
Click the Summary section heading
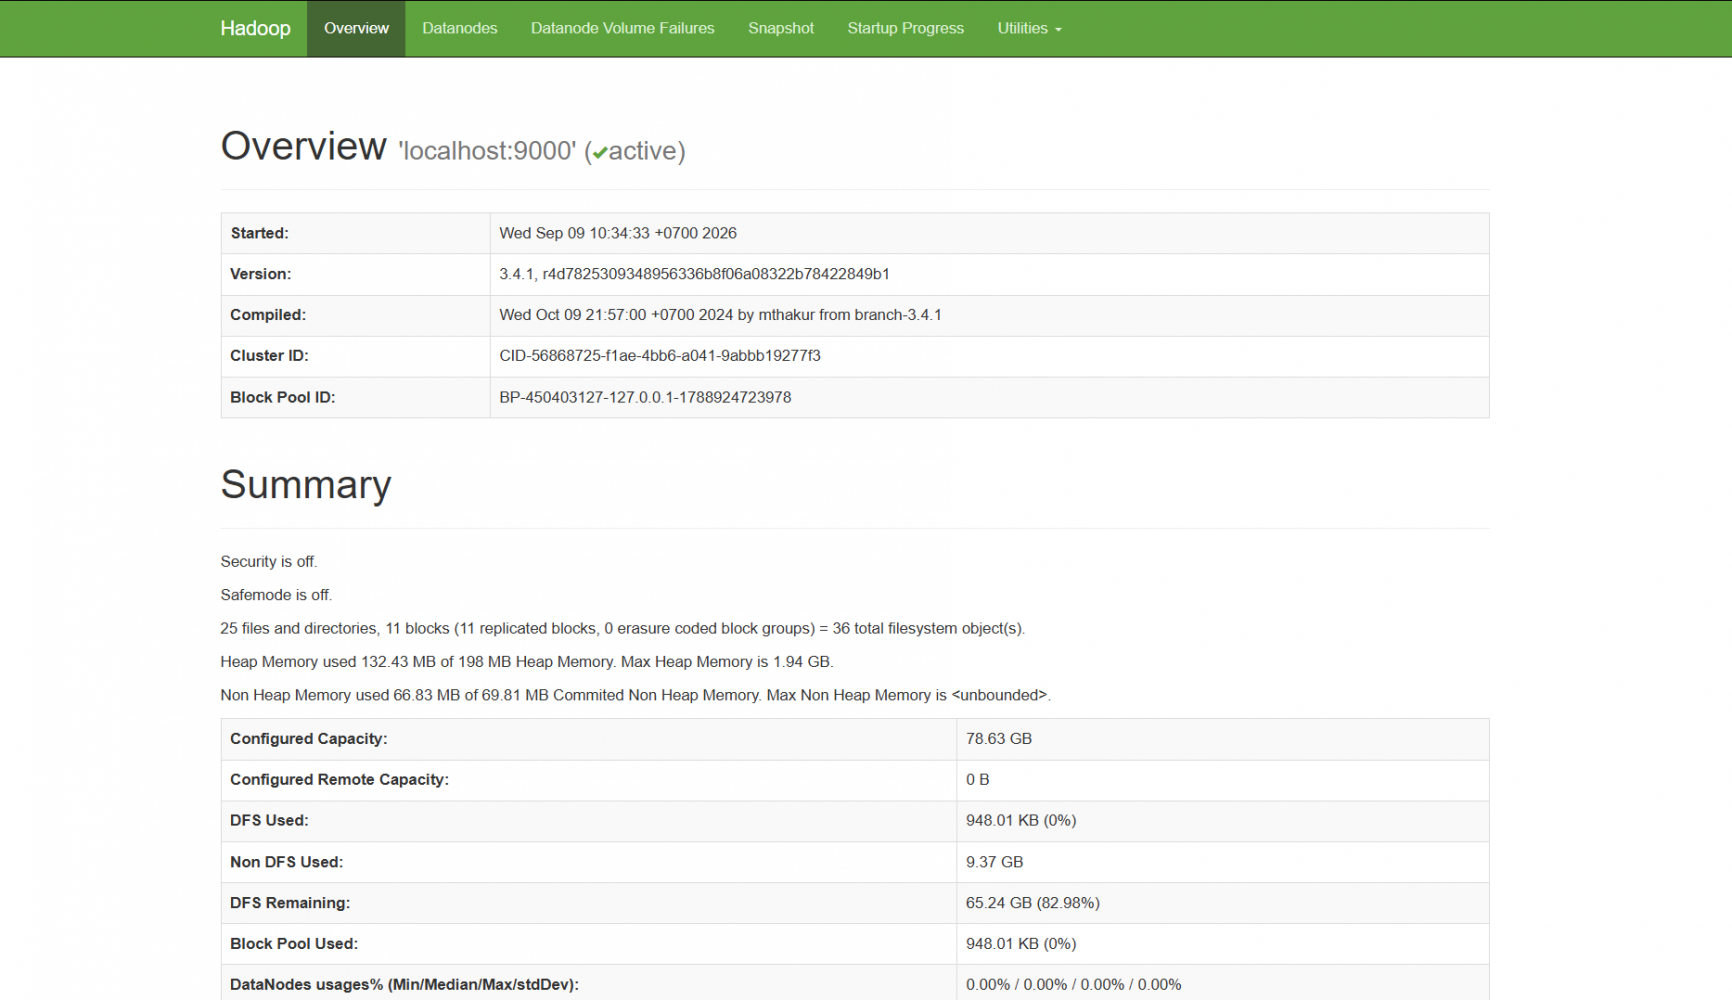click(x=306, y=485)
